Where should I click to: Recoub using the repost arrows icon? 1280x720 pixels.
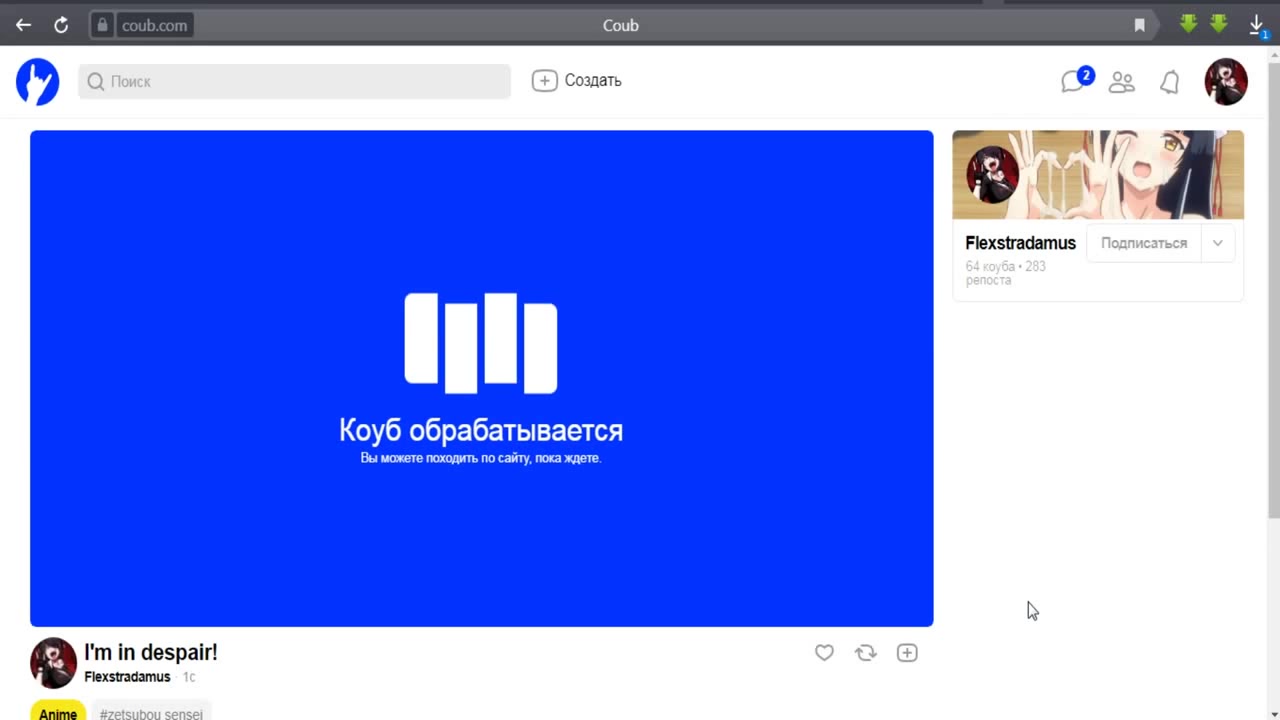866,653
